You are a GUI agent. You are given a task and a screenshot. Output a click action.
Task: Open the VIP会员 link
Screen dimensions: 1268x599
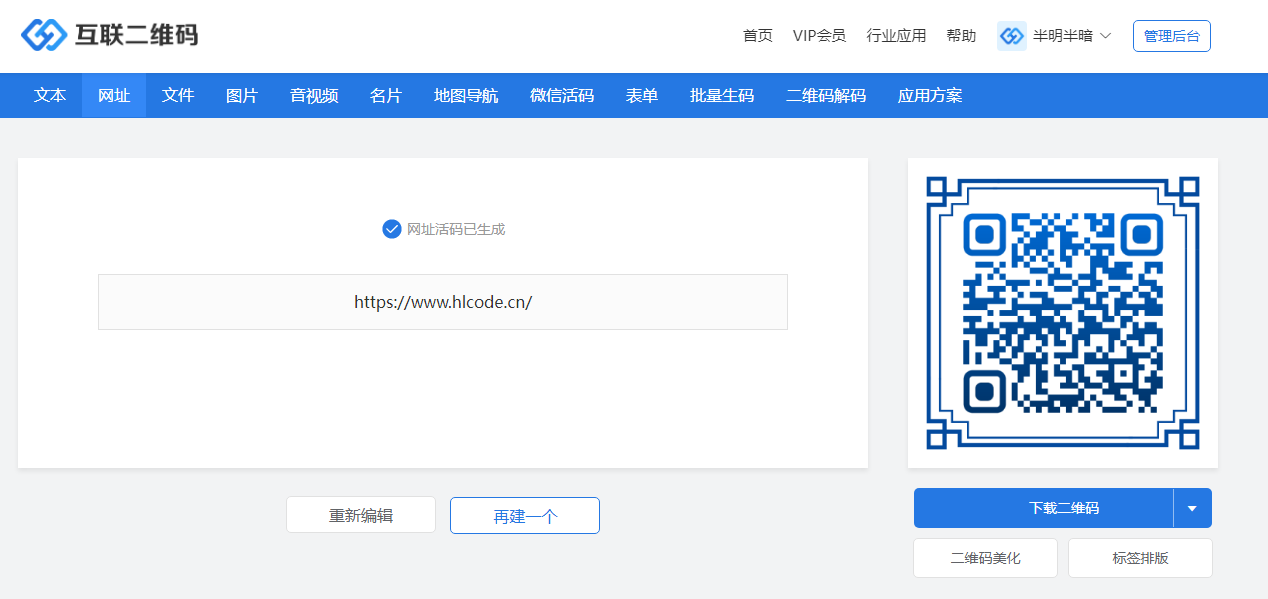click(819, 36)
